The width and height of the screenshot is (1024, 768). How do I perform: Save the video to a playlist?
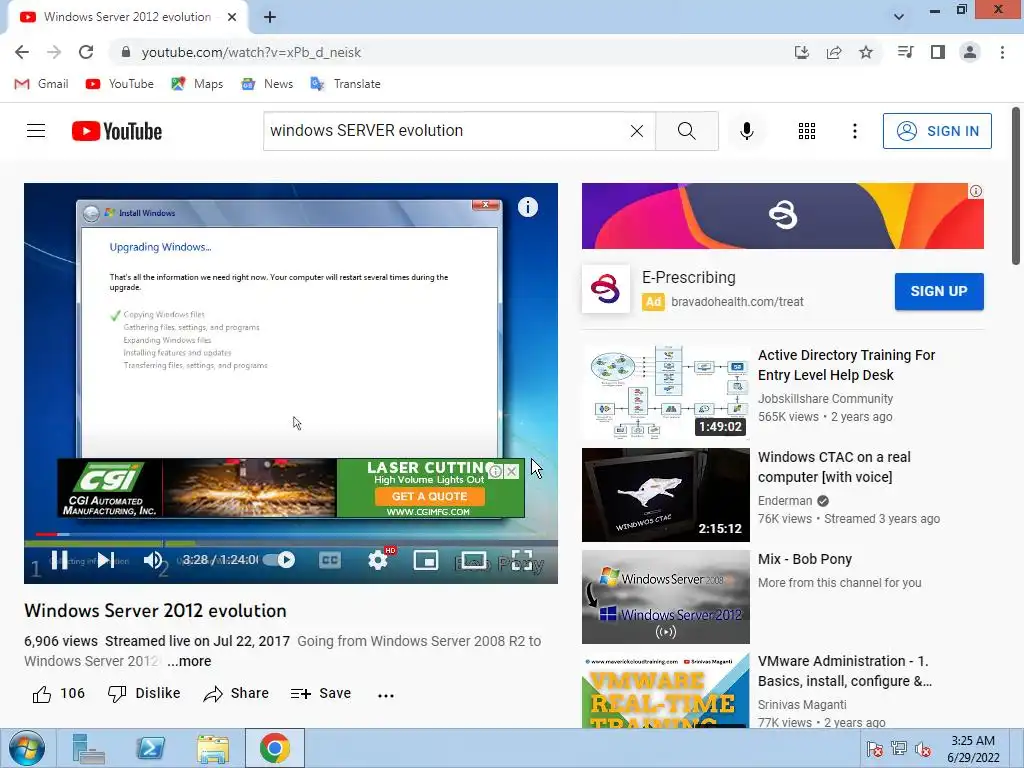tap(321, 694)
